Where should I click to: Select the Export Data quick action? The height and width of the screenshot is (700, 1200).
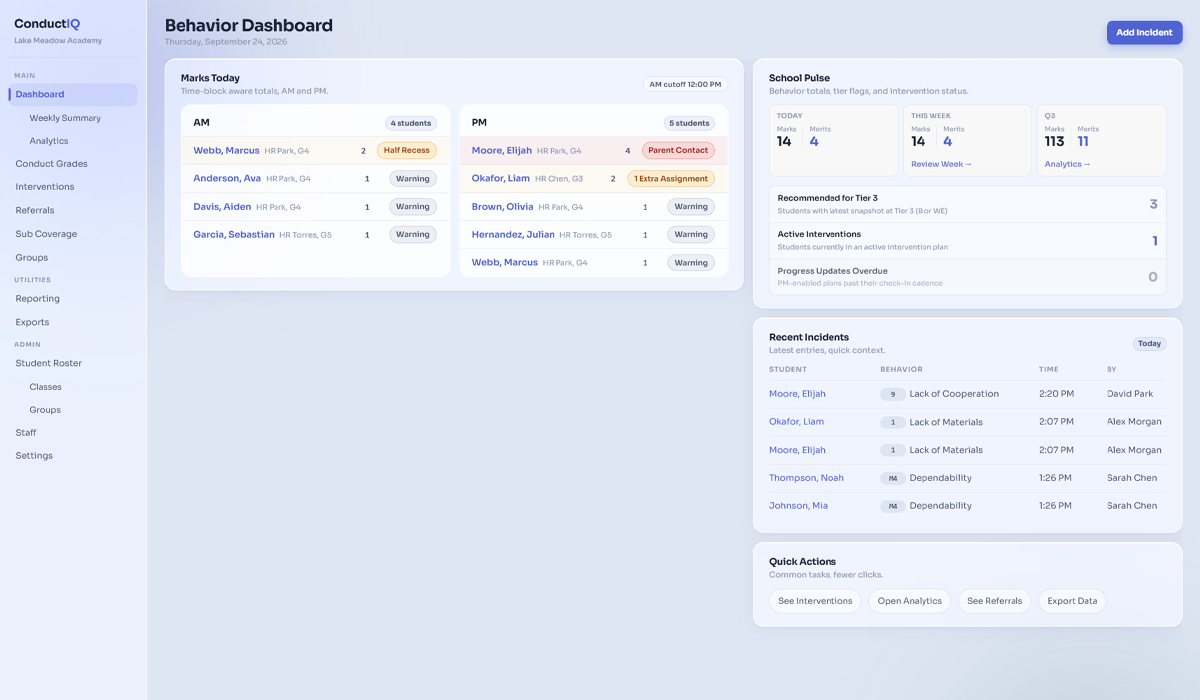(1071, 601)
